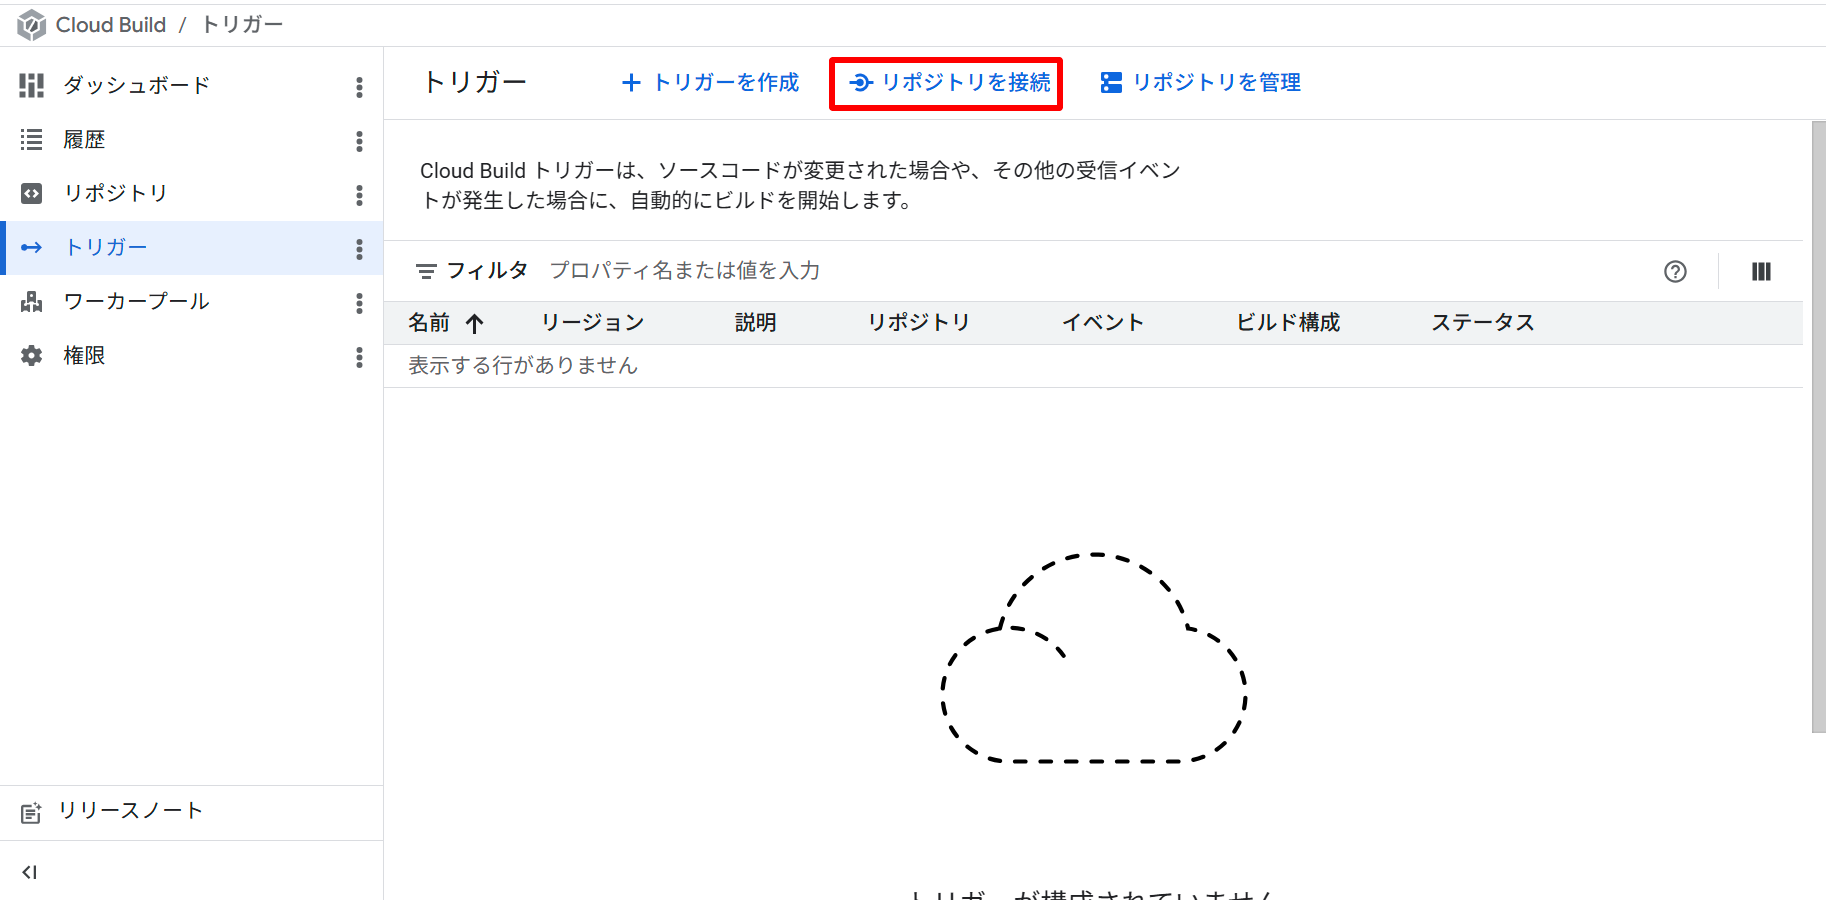
Task: Click the ビルド構成 column header
Action: coord(1288,323)
